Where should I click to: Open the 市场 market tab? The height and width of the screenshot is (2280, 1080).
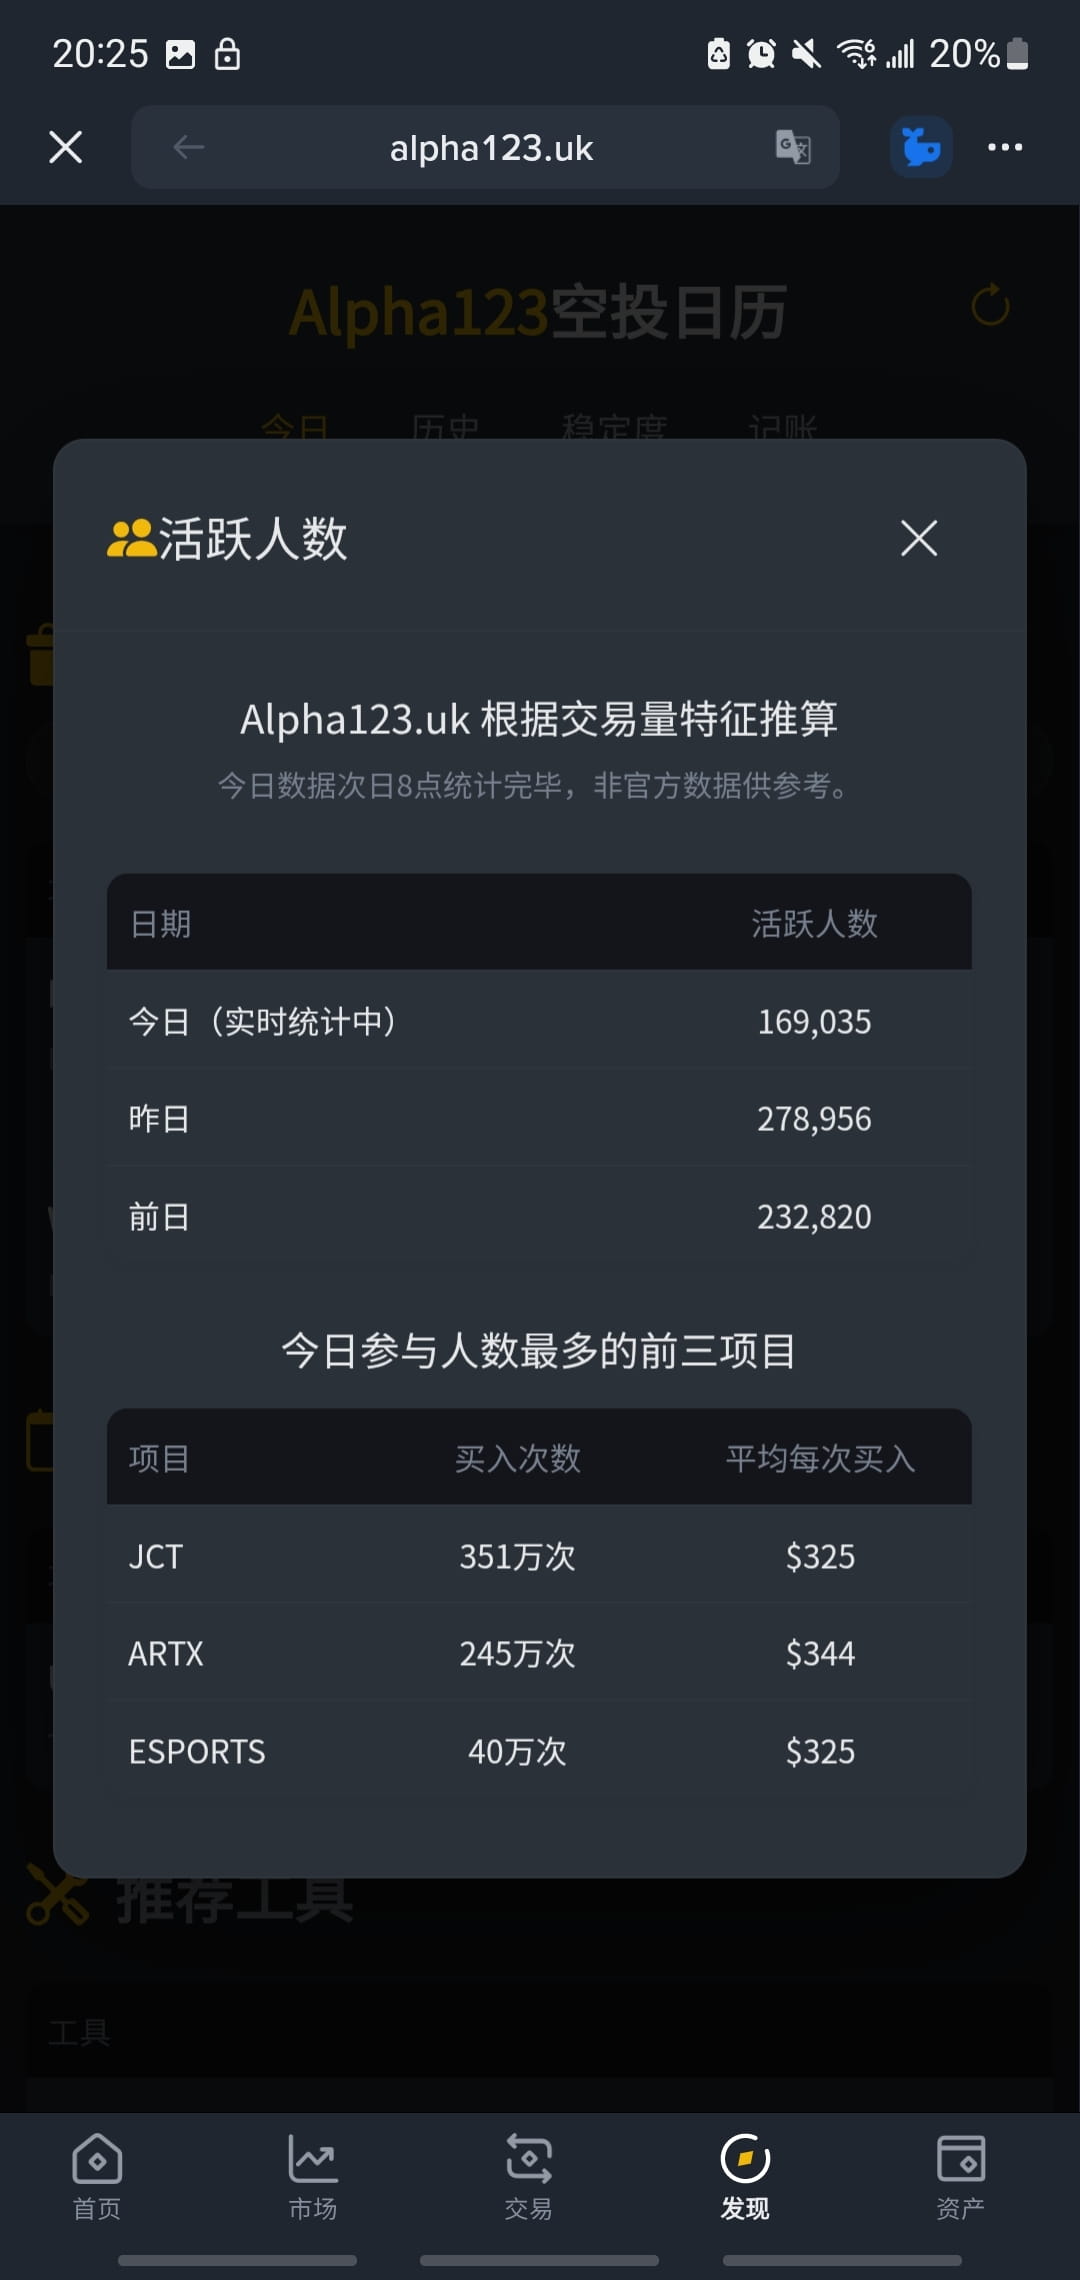click(313, 2176)
